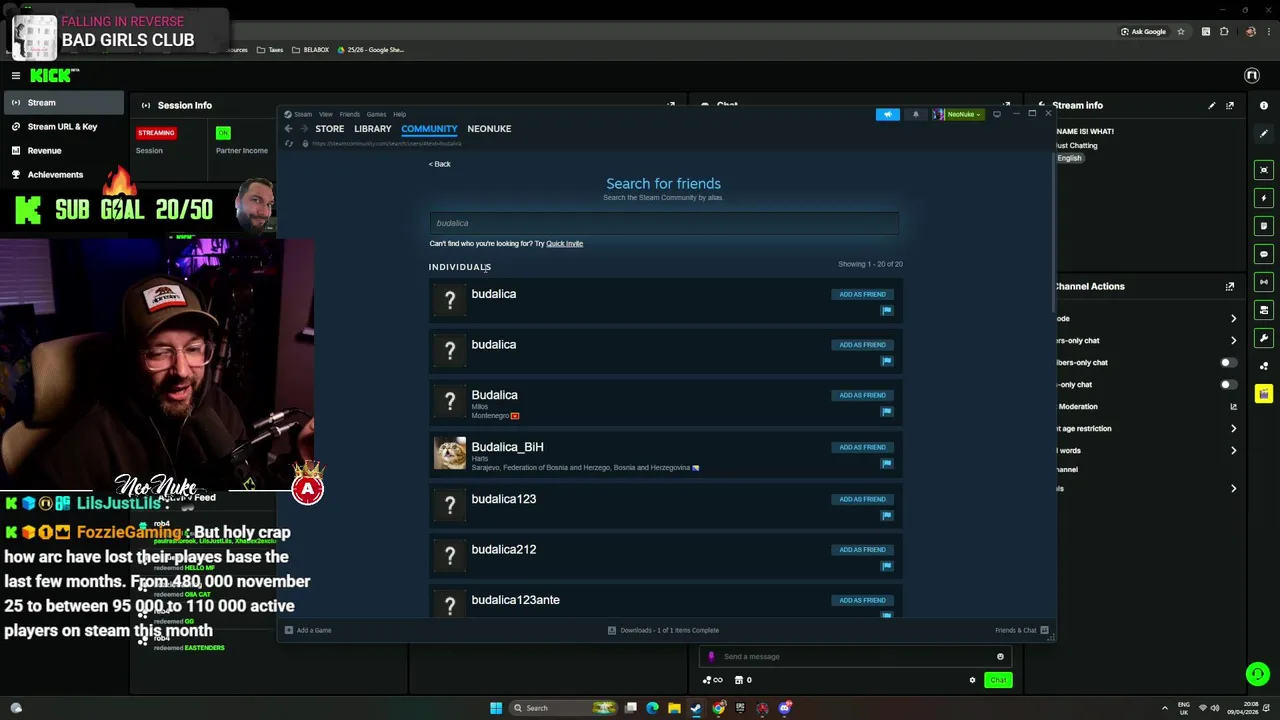This screenshot has width=1280, height=720.
Task: Switch to the Steam LIBRARY tab
Action: click(372, 129)
